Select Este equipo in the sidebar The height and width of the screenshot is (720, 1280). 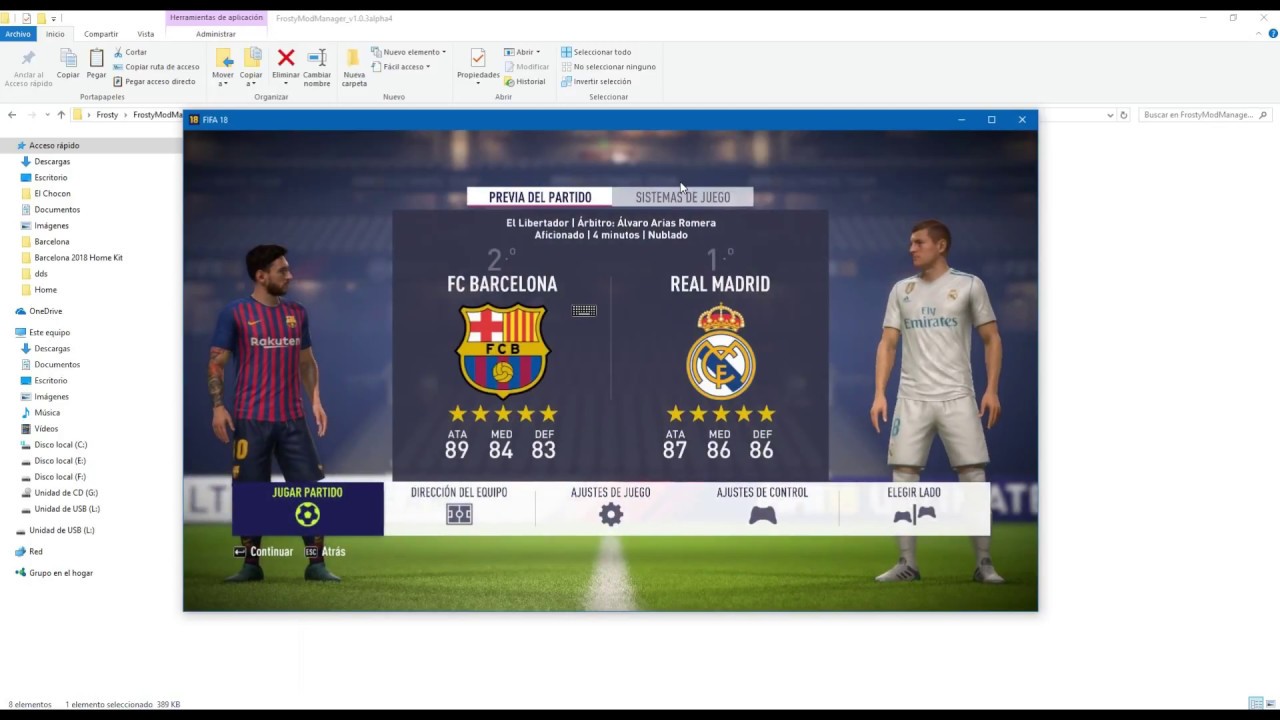[49, 332]
